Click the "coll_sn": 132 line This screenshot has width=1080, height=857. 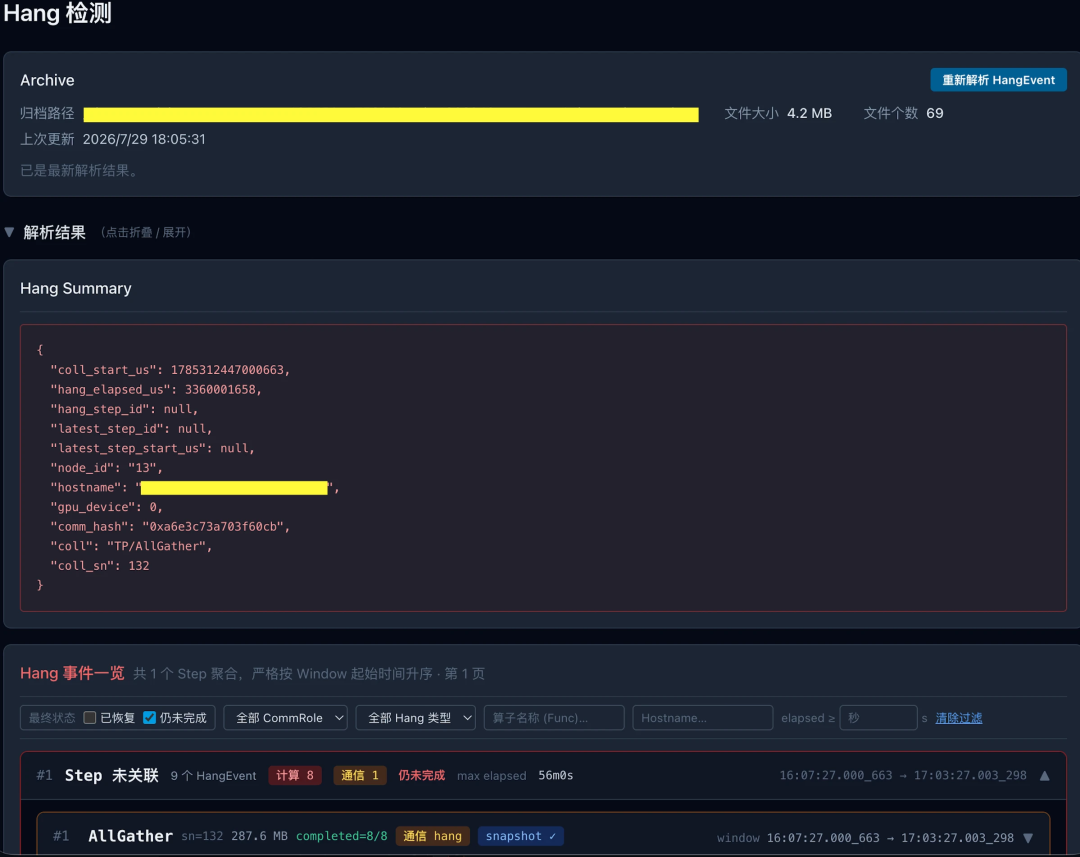coord(100,566)
